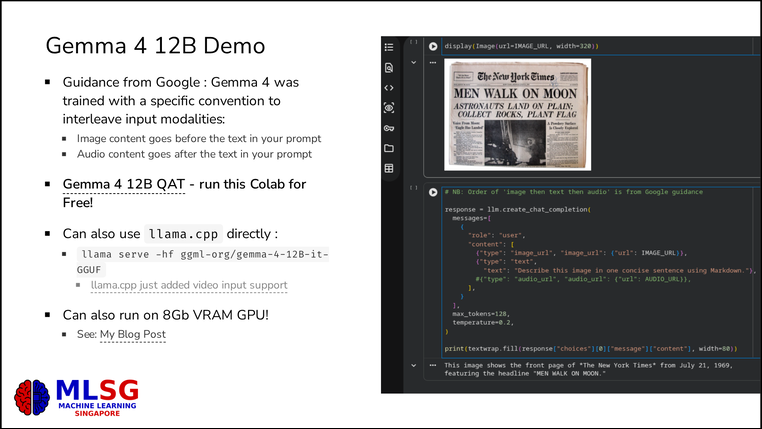
Task: Open the My Blog Post link
Action: click(133, 334)
